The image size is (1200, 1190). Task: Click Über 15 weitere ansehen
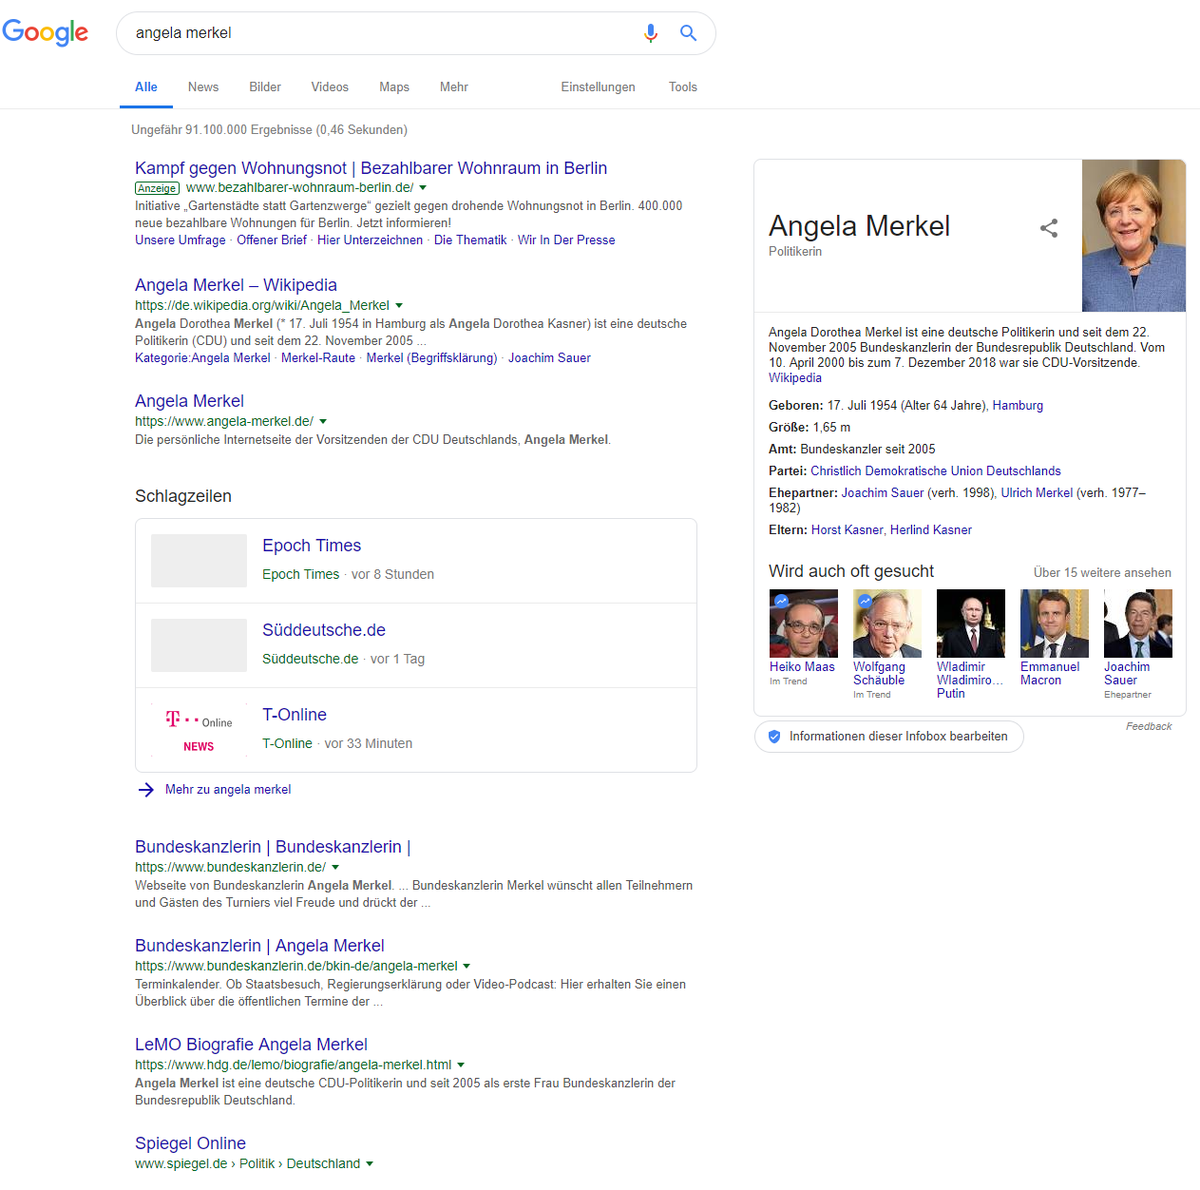(1102, 573)
